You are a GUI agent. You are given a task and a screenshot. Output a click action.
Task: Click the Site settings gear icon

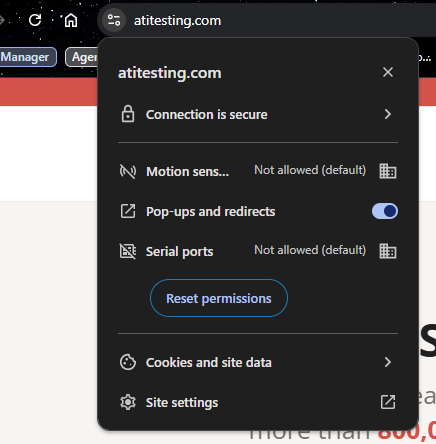[x=128, y=402]
